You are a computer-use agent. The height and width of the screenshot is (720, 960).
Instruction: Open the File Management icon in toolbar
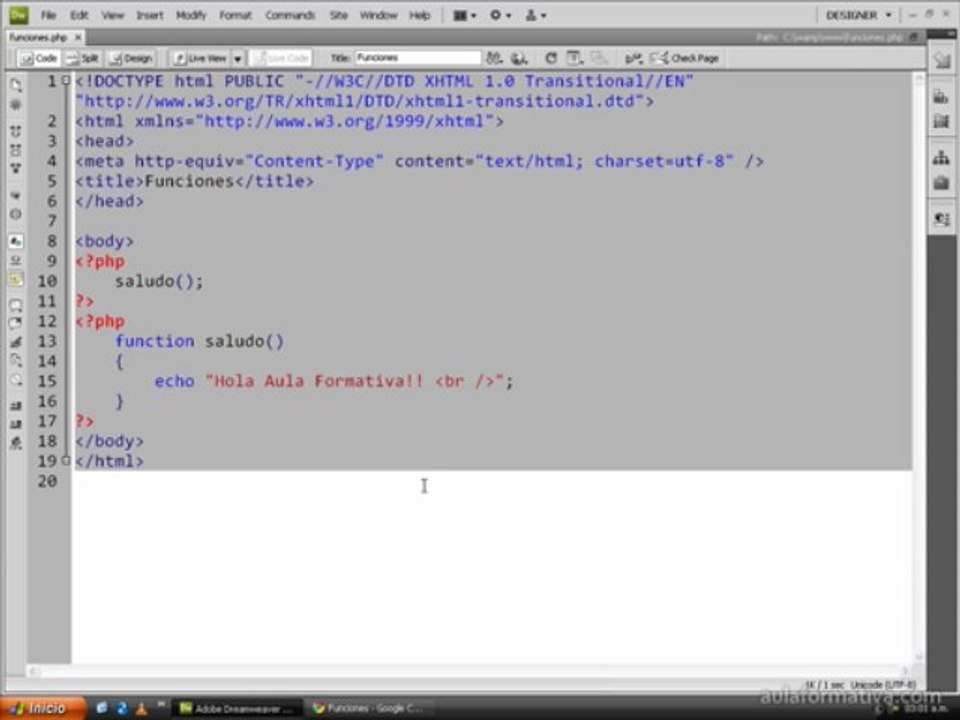pyautogui.click(x=494, y=58)
